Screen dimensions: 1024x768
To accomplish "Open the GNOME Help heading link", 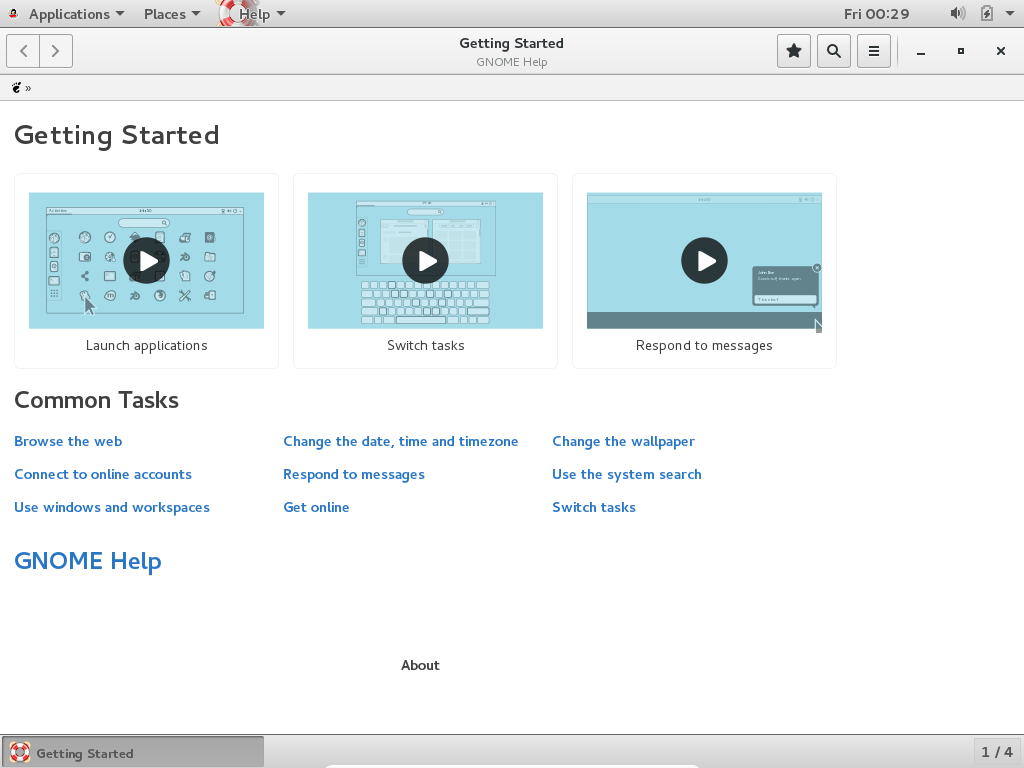I will (x=88, y=561).
